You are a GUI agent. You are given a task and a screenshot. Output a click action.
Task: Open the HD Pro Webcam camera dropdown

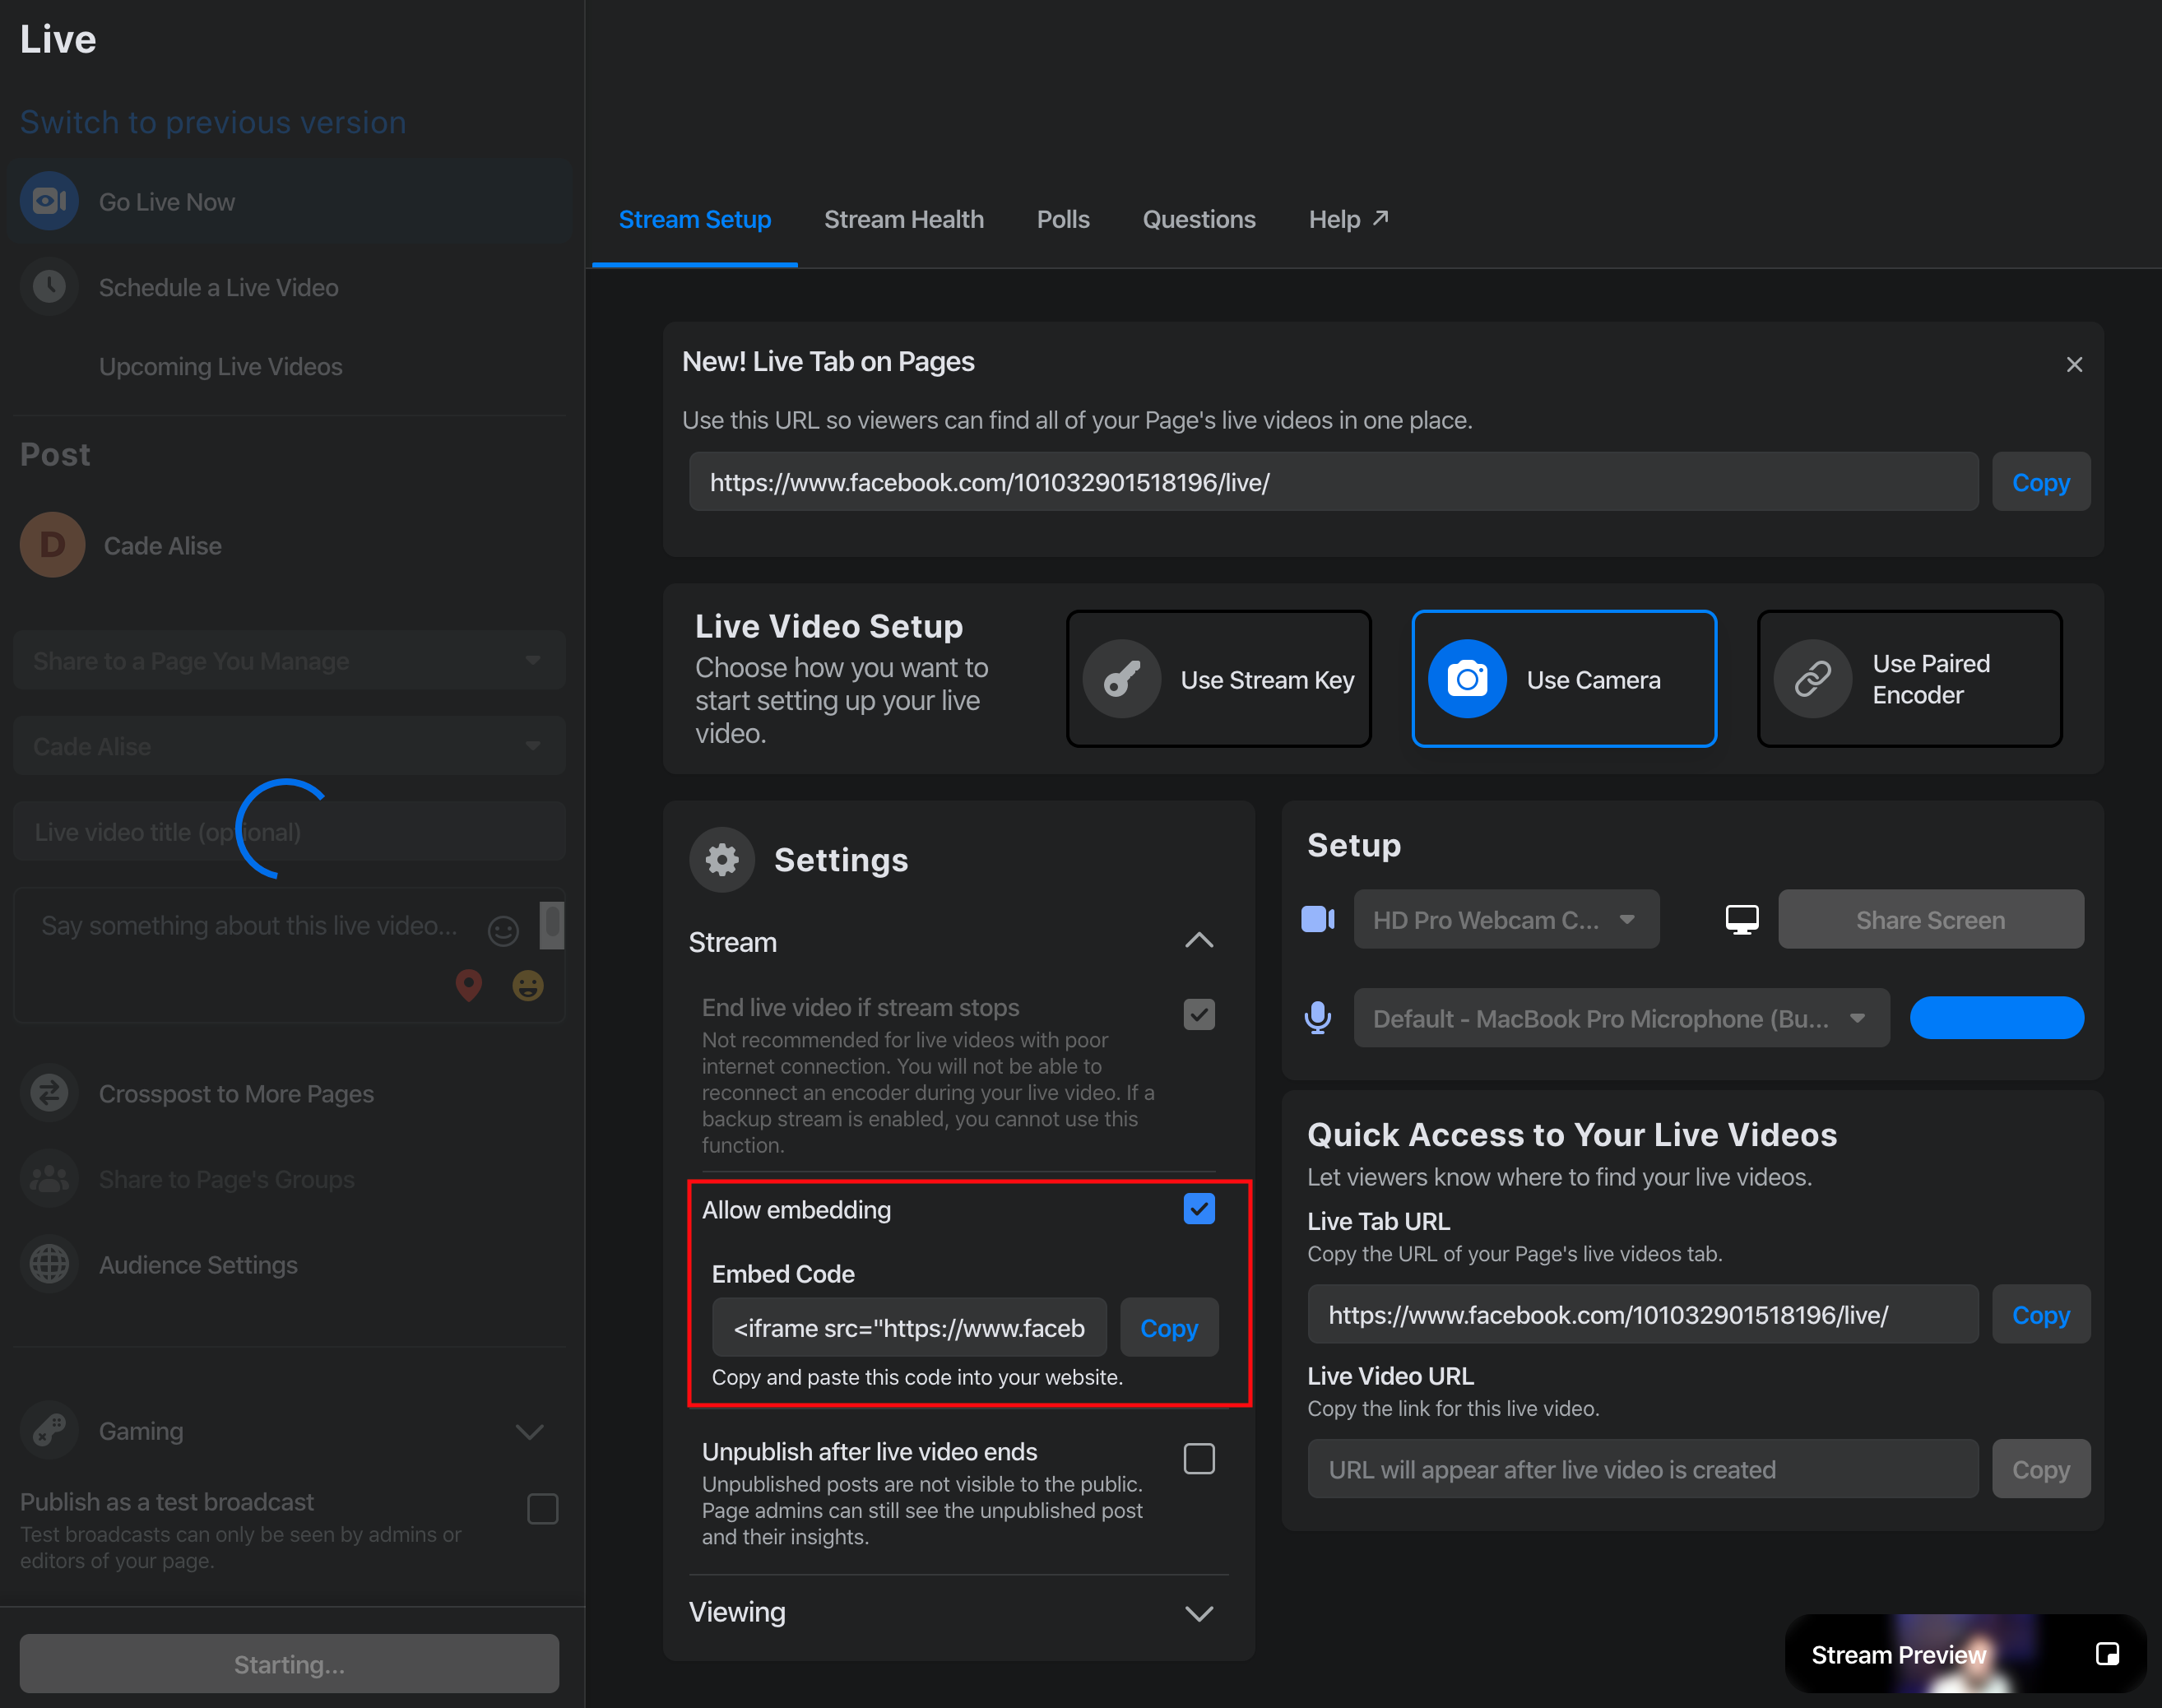click(1506, 919)
